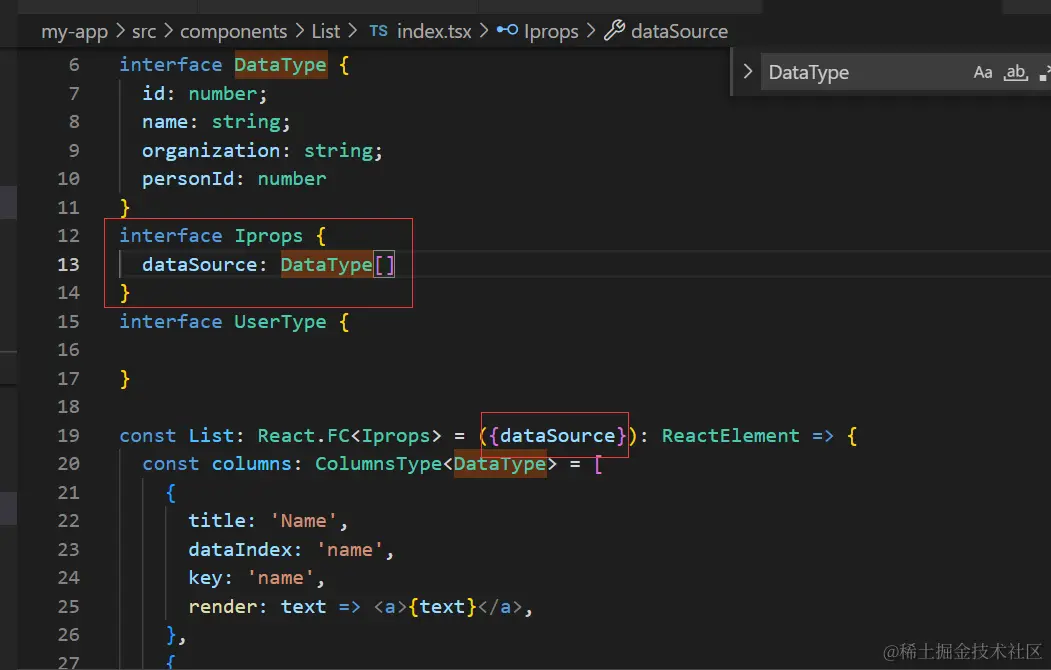
Task: Select line number 25 in the gutter
Action: 68,607
